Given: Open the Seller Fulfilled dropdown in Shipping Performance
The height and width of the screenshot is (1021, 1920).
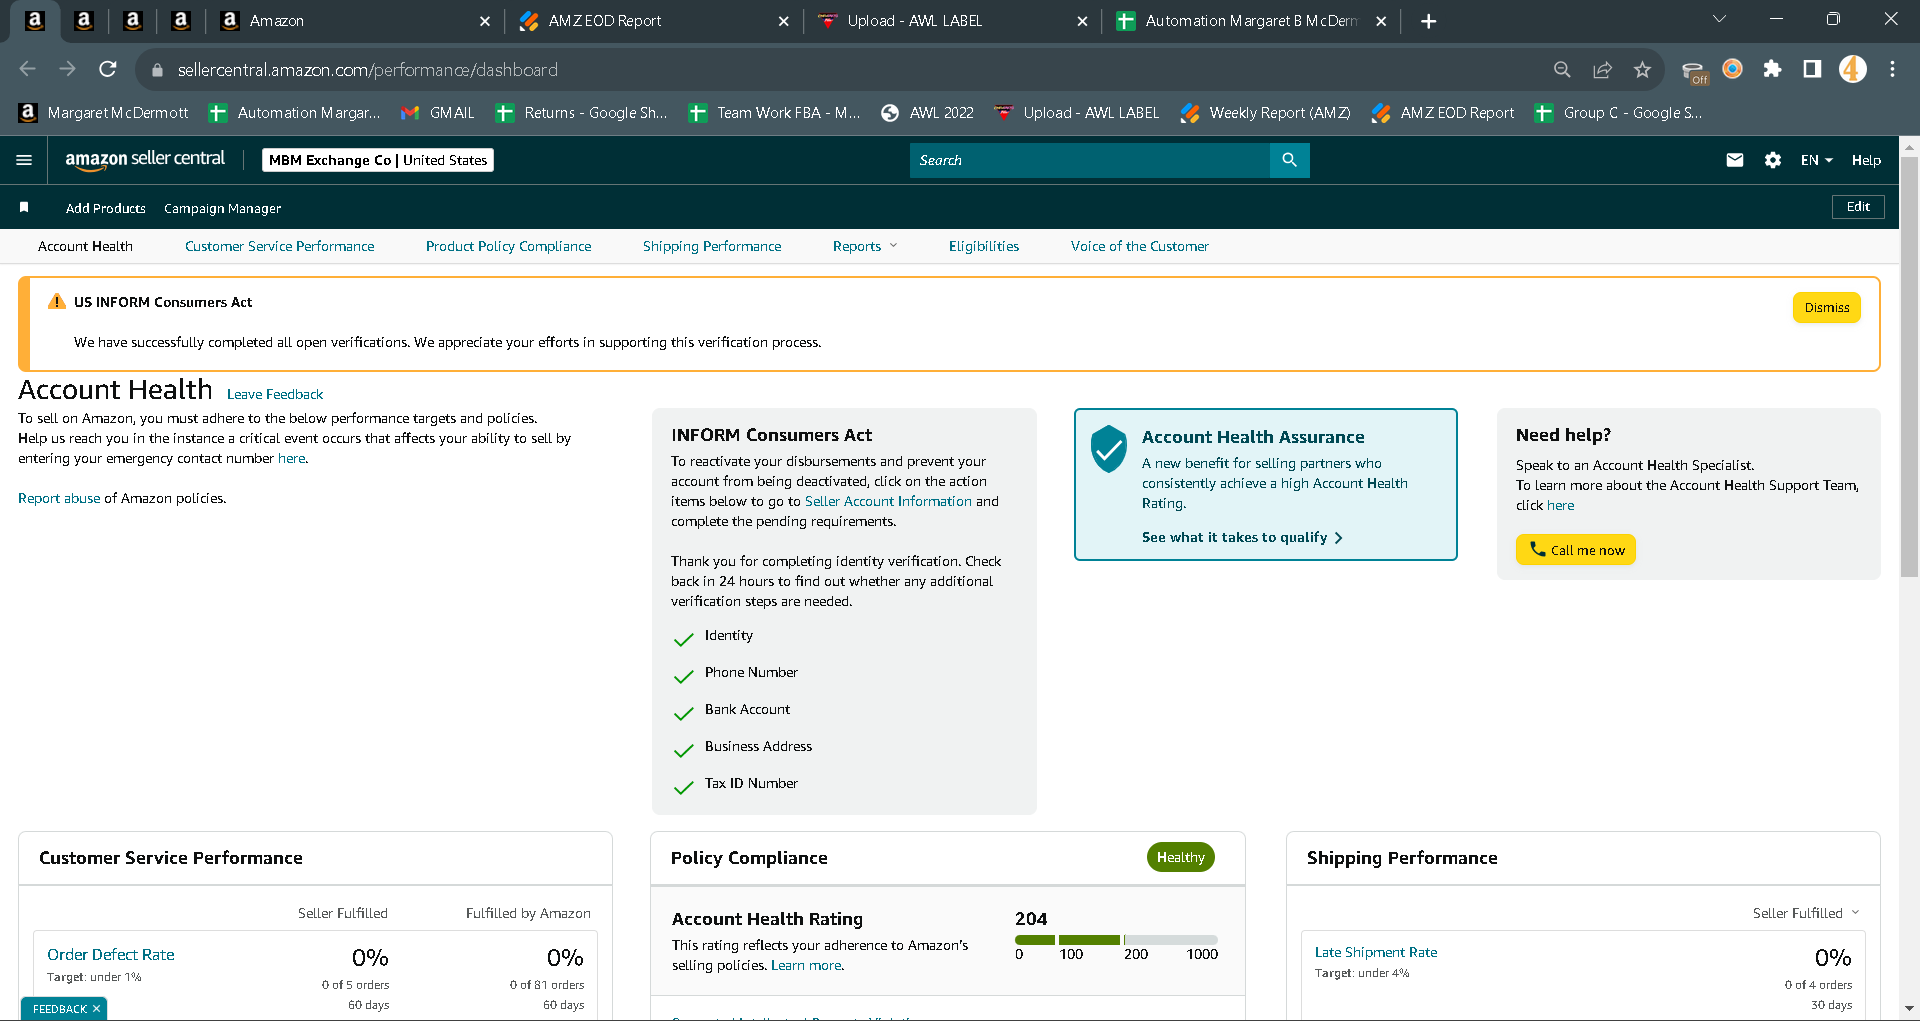Looking at the screenshot, I should pos(1805,913).
